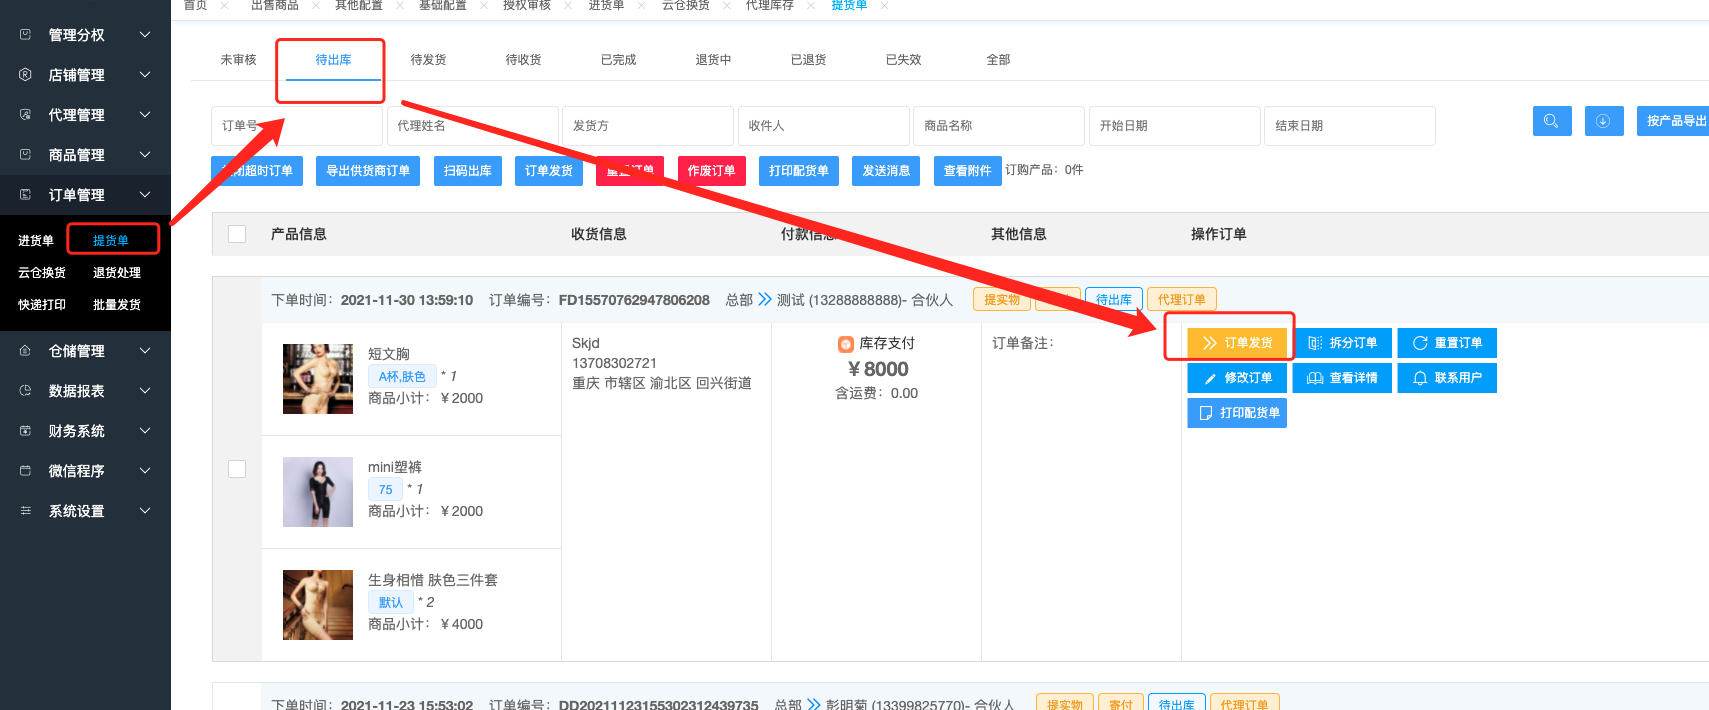Screen dimensions: 1709x710
Task: Click the 拆分订单 split order button
Action: pos(1342,343)
